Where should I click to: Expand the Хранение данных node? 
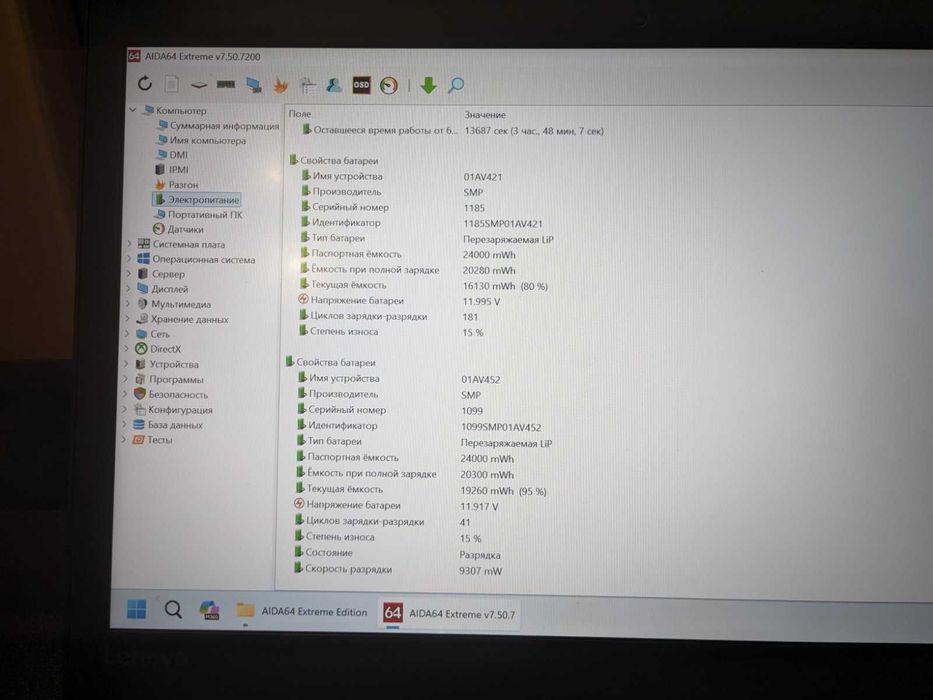(127, 319)
